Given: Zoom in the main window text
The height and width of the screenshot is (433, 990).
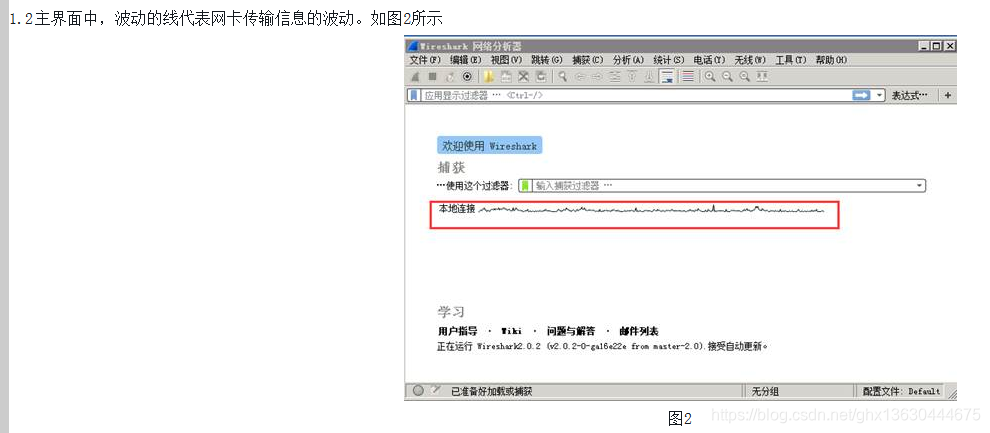Looking at the screenshot, I should point(710,76).
